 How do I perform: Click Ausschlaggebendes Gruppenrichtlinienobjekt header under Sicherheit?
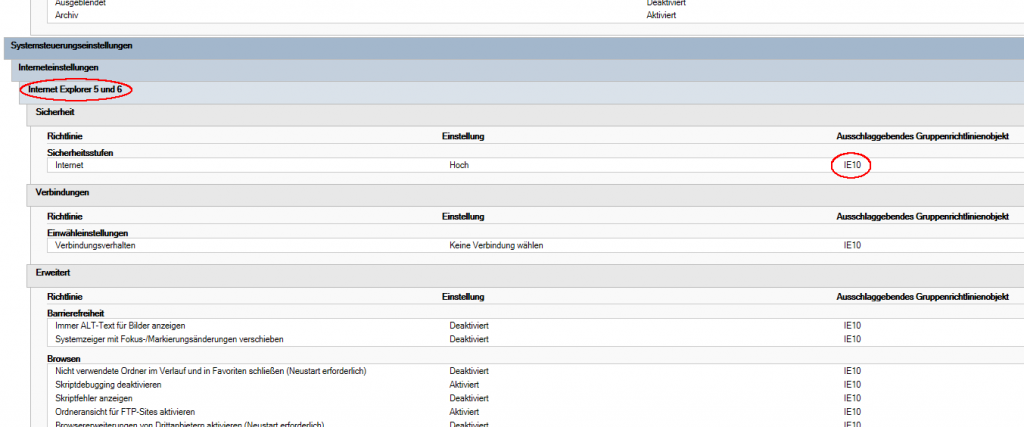[923, 136]
